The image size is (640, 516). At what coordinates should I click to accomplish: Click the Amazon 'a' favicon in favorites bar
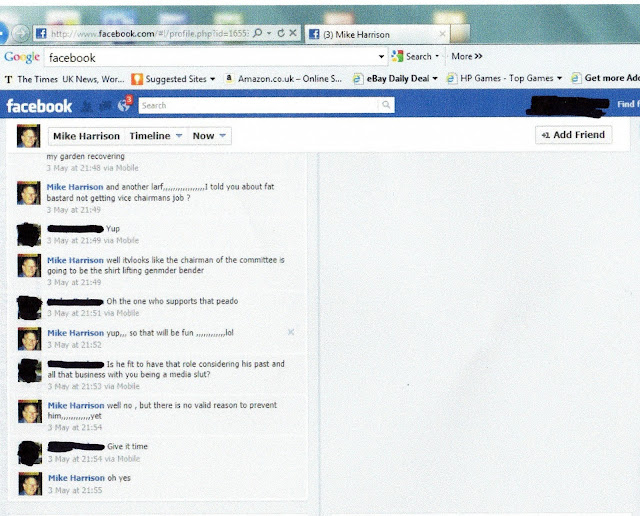[x=229, y=78]
